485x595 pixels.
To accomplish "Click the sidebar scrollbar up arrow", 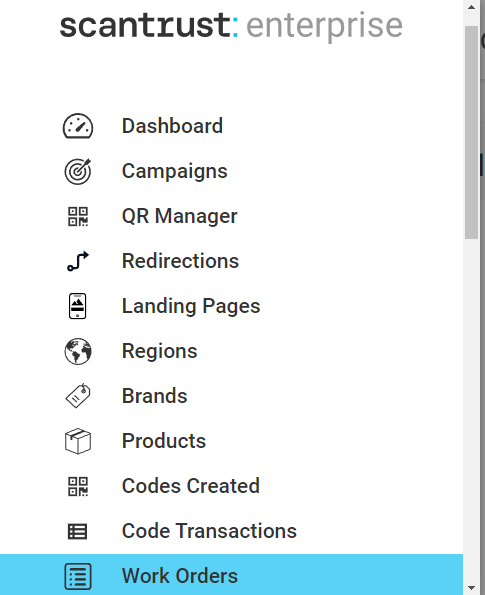I will click(x=472, y=7).
